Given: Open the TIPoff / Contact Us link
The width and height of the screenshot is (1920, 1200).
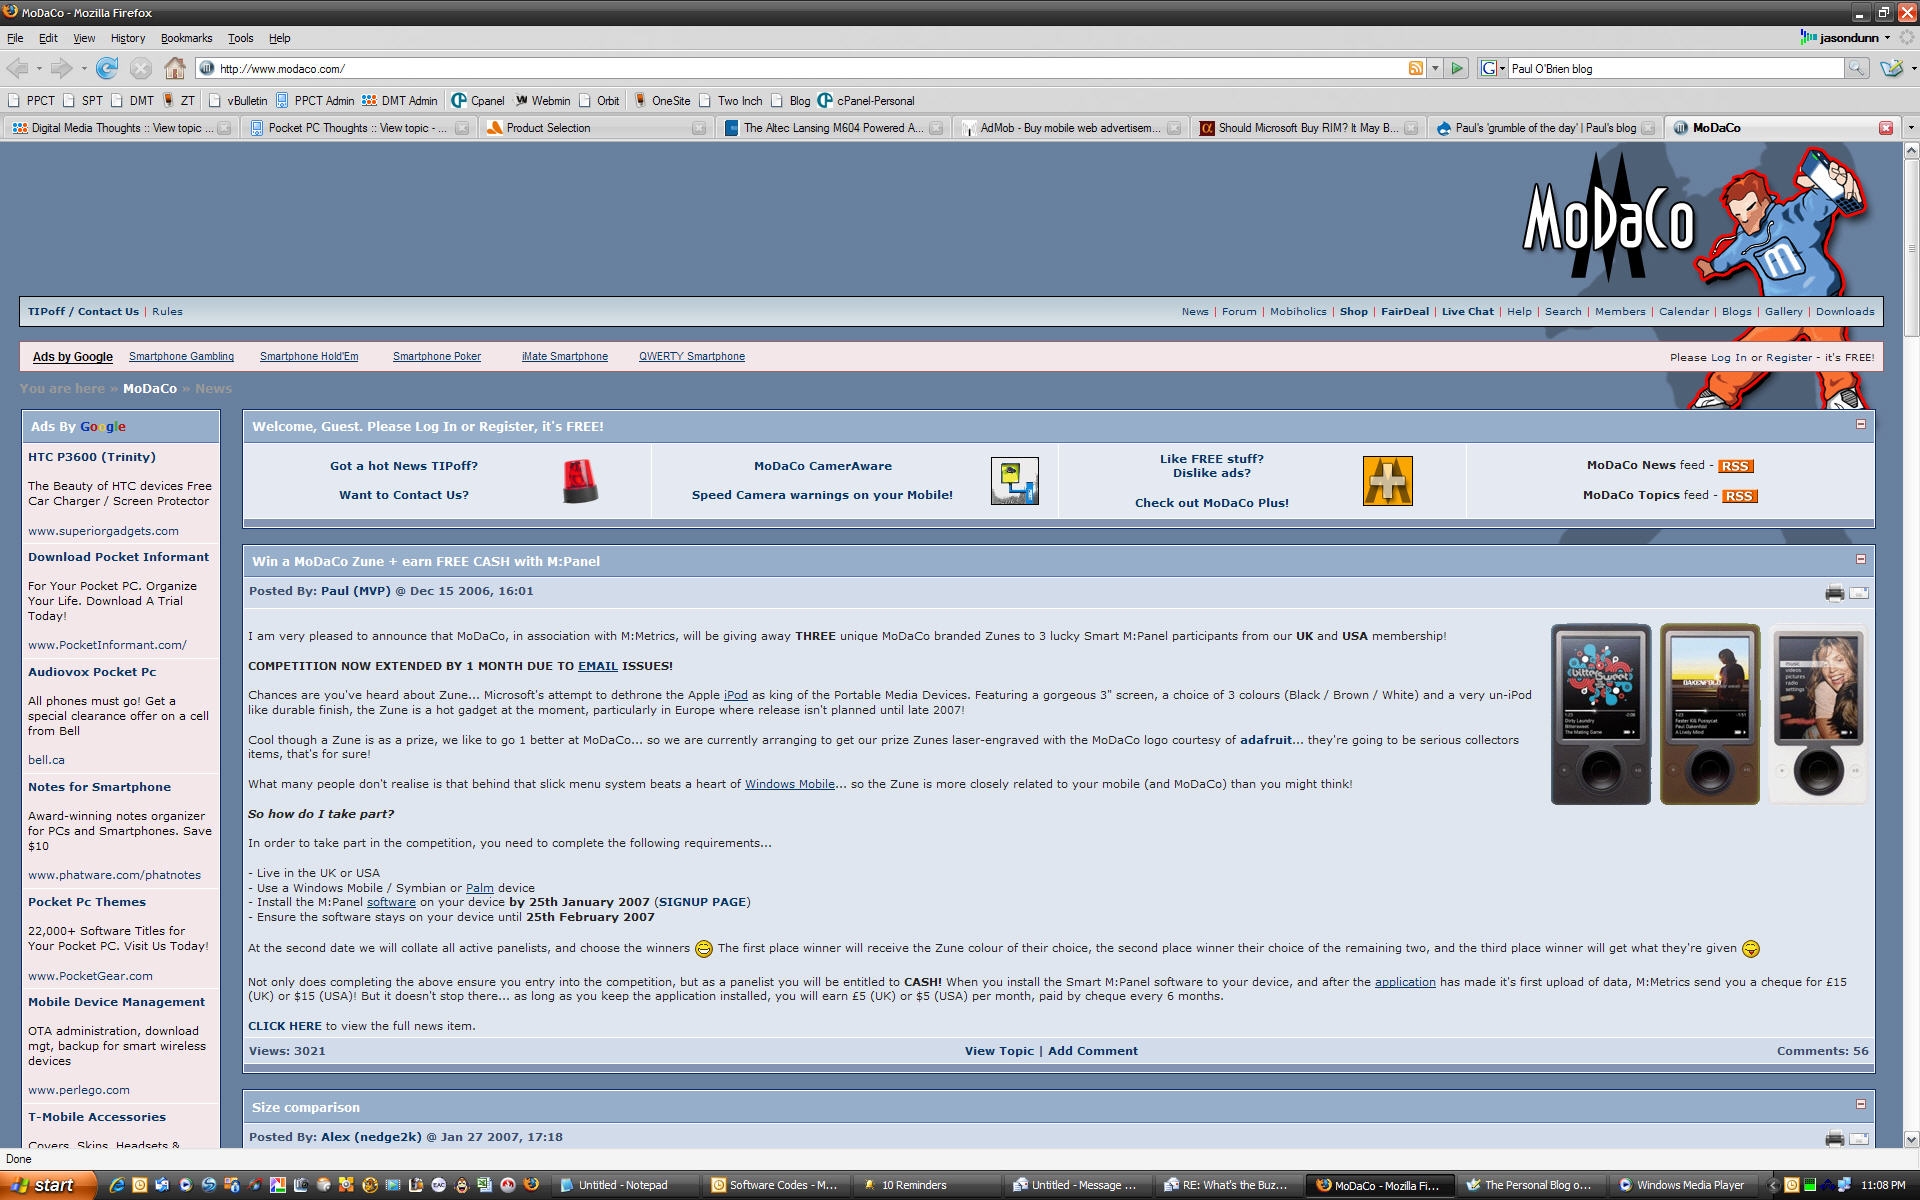Looking at the screenshot, I should point(83,311).
